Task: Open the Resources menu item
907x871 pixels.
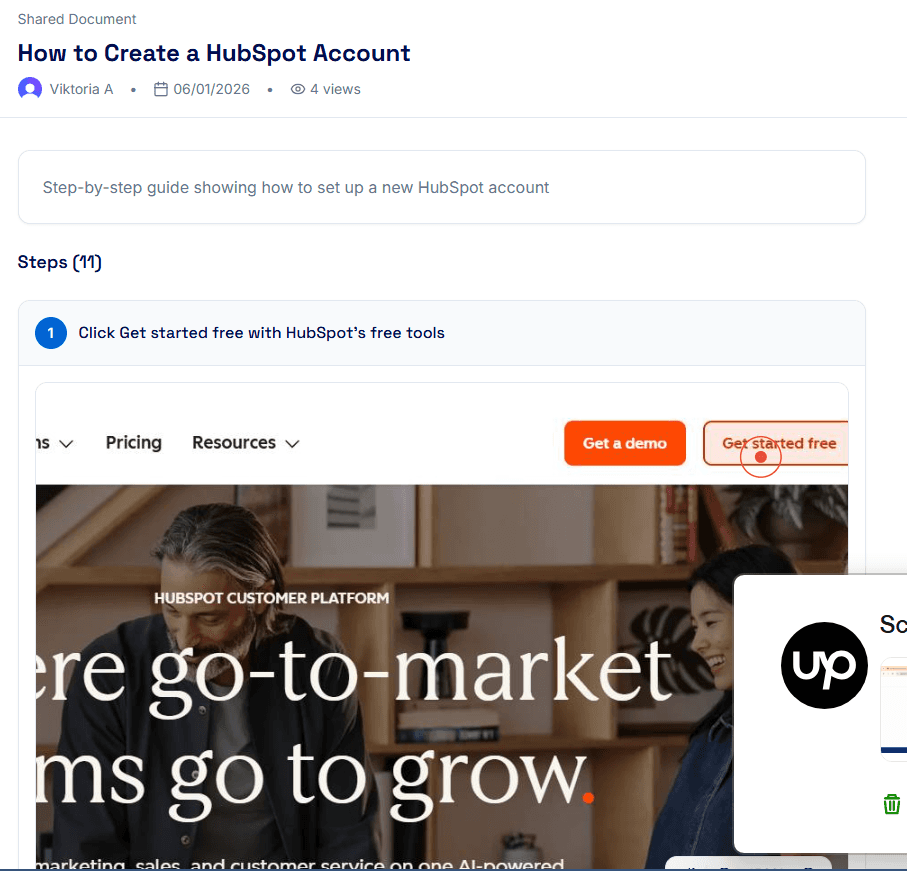Action: pos(234,442)
